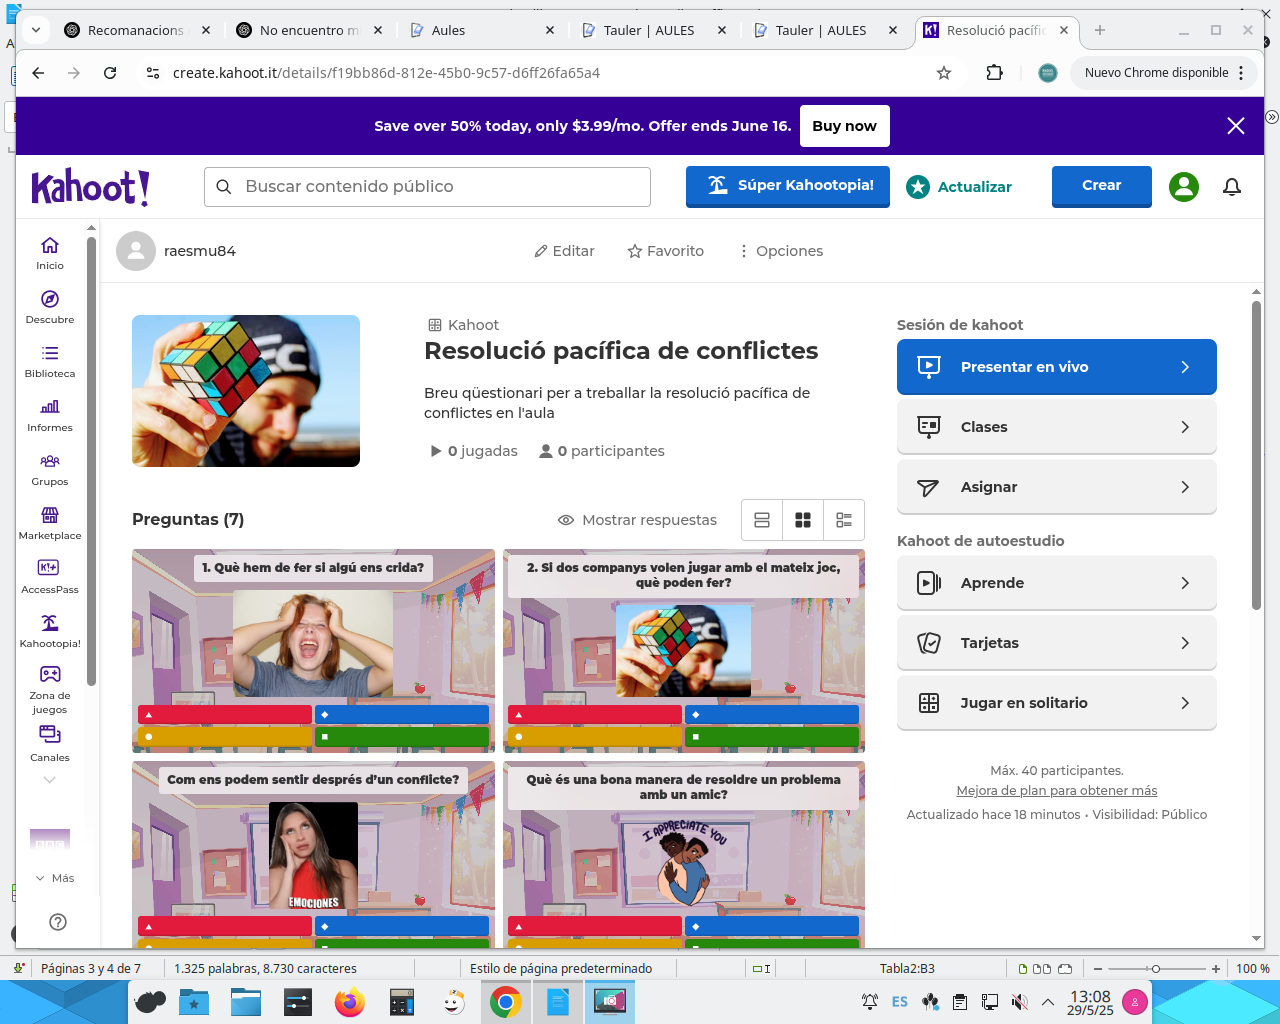Open Mejora de plan para obtener más link
The width and height of the screenshot is (1280, 1024).
(x=1057, y=791)
